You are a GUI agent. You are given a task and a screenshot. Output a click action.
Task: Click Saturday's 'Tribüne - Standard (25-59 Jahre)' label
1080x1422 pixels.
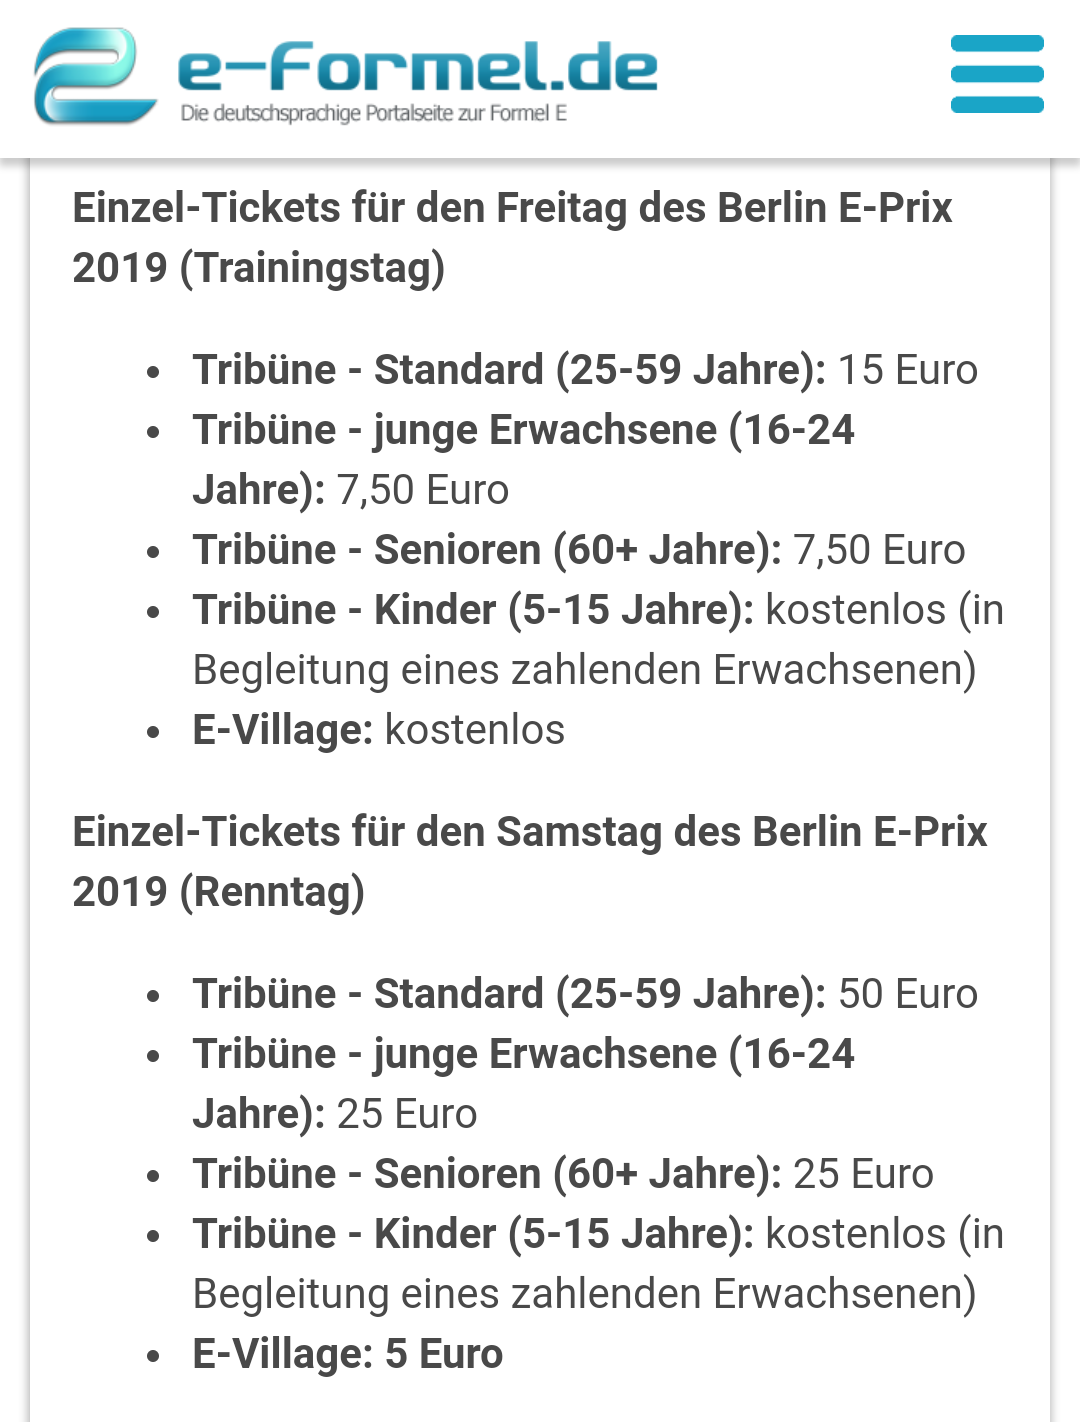509,994
